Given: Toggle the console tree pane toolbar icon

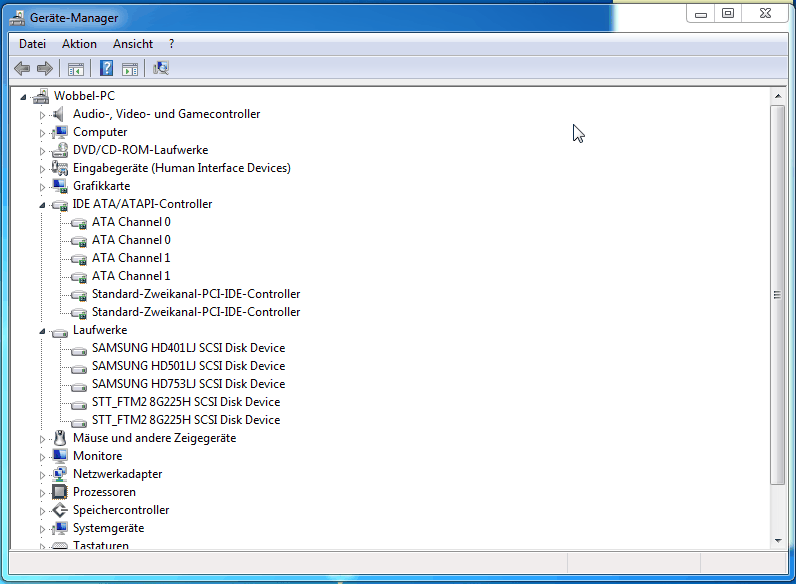Looking at the screenshot, I should tap(76, 69).
